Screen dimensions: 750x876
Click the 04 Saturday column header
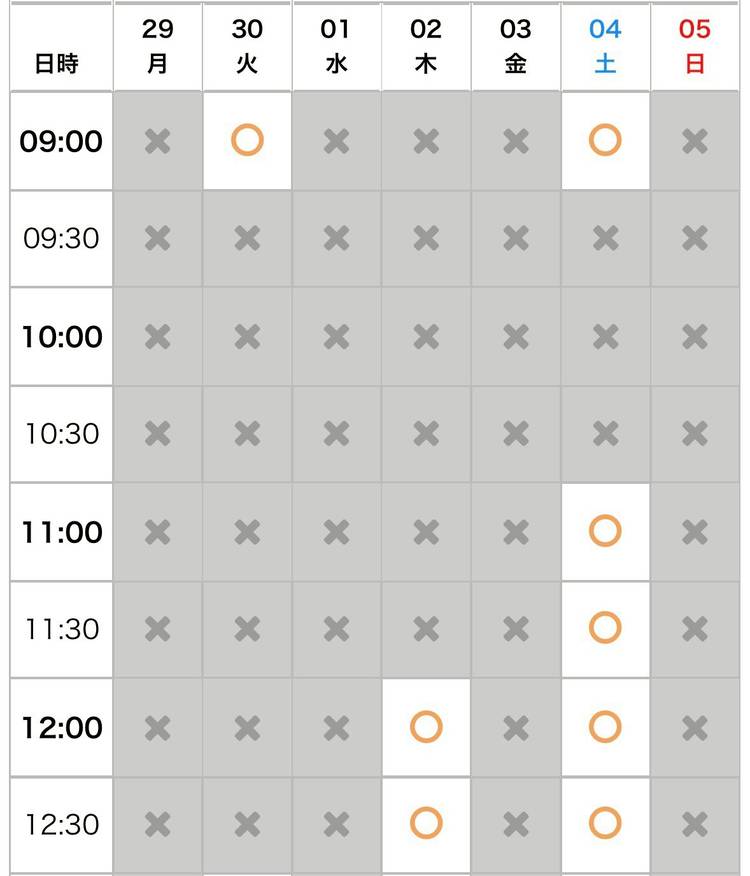tap(605, 46)
